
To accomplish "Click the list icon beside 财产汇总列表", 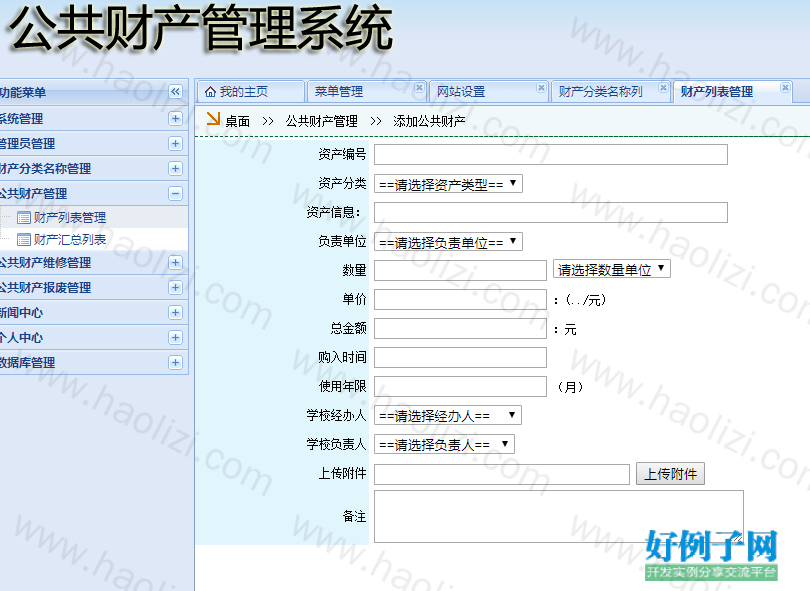I will [x=24, y=240].
